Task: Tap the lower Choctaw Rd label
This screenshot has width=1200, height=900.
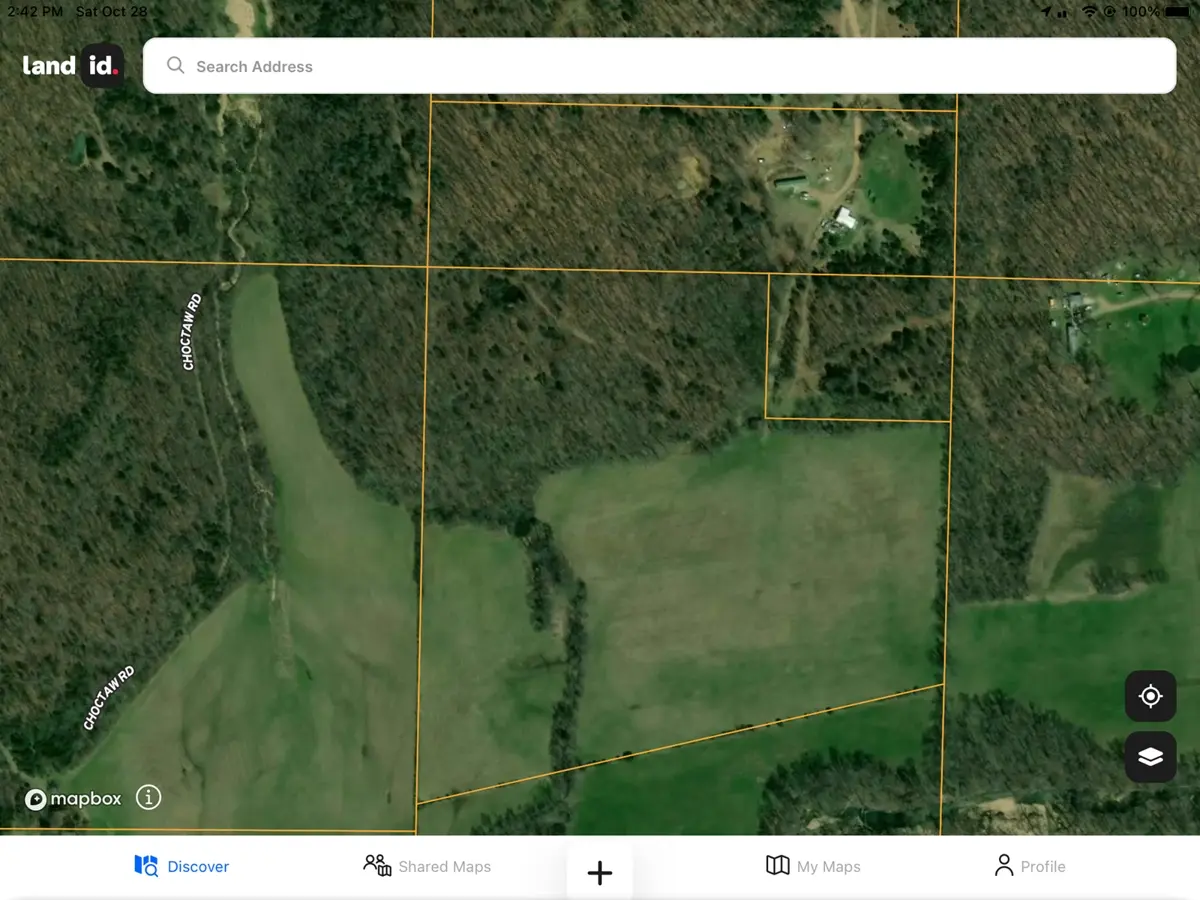Action: (x=108, y=698)
